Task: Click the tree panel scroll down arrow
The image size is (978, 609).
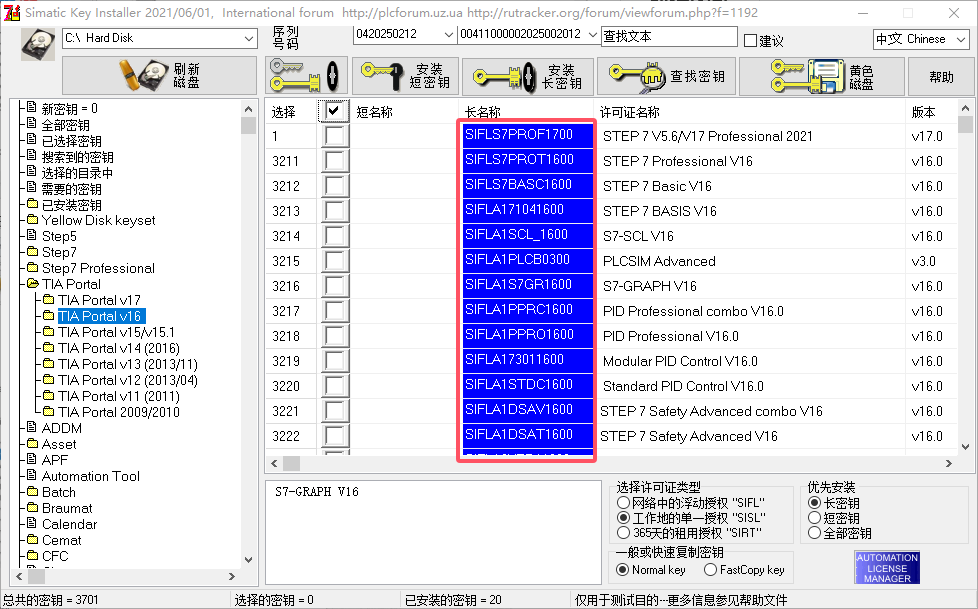Action: click(x=248, y=560)
